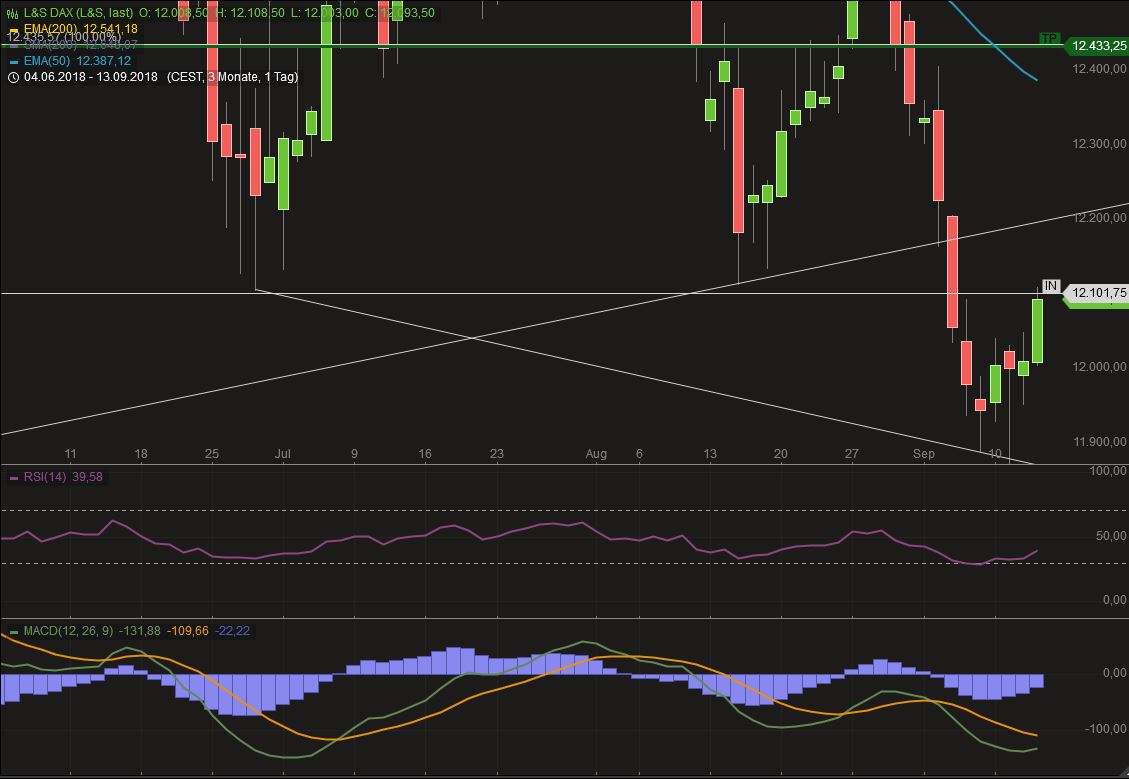Screen dimensions: 1129x779
Task: Click the 12.433,25 take-profit price label
Action: [x=1096, y=46]
